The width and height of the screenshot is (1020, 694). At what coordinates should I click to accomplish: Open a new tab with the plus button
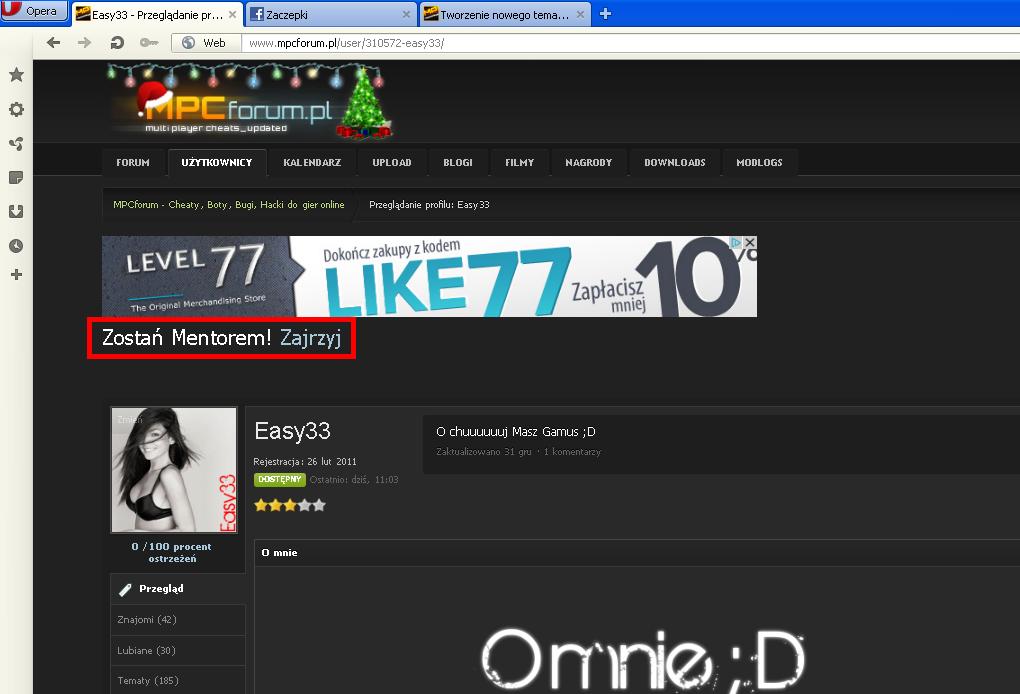605,14
